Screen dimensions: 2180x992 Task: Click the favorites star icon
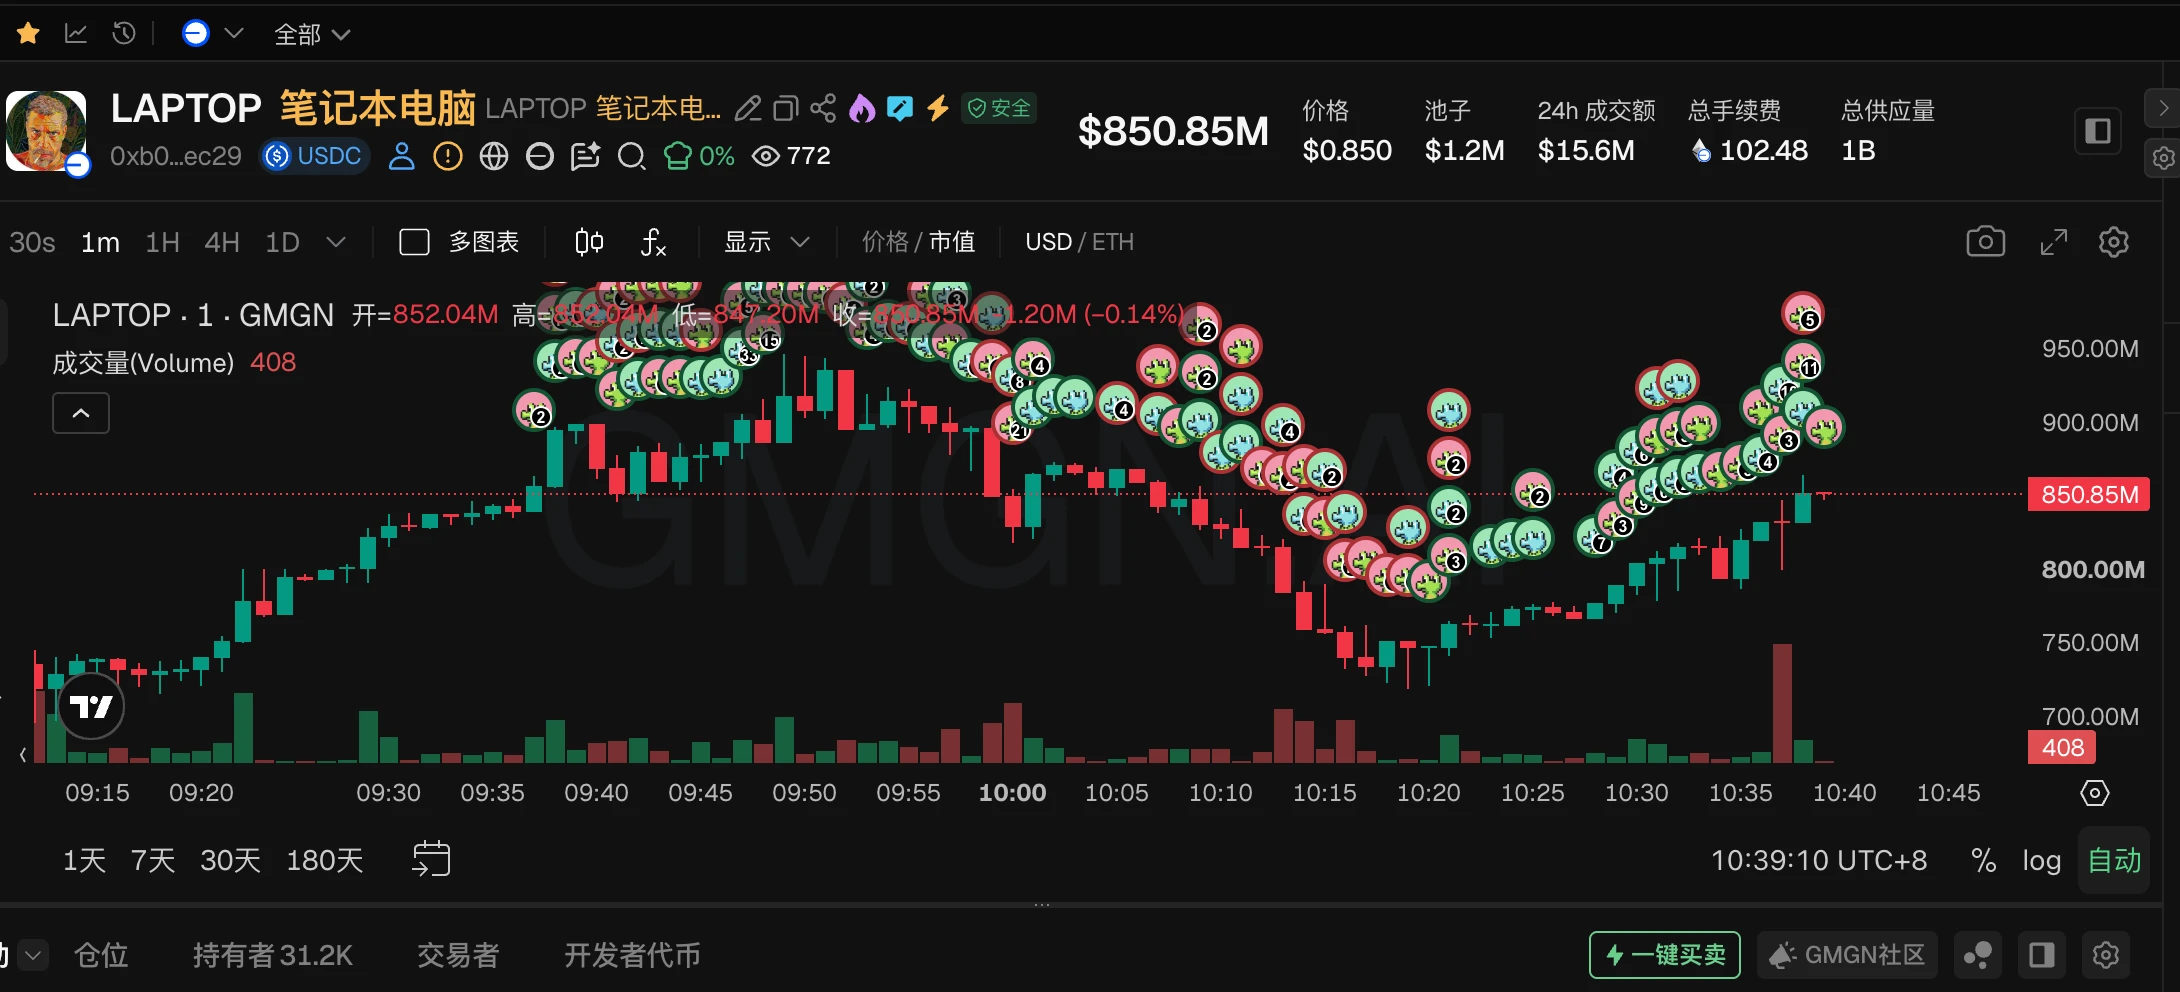click(28, 34)
